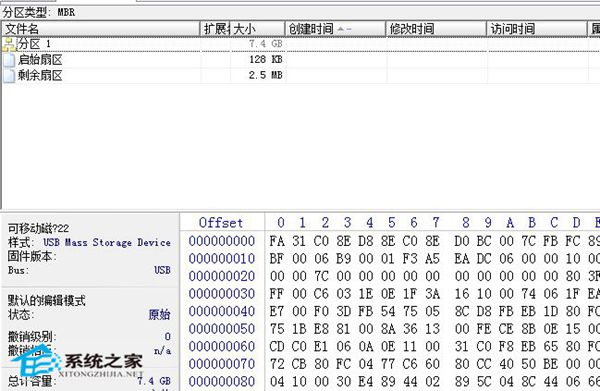600x391 pixels.
Task: Select the 启始扇区 entry
Action: point(40,60)
